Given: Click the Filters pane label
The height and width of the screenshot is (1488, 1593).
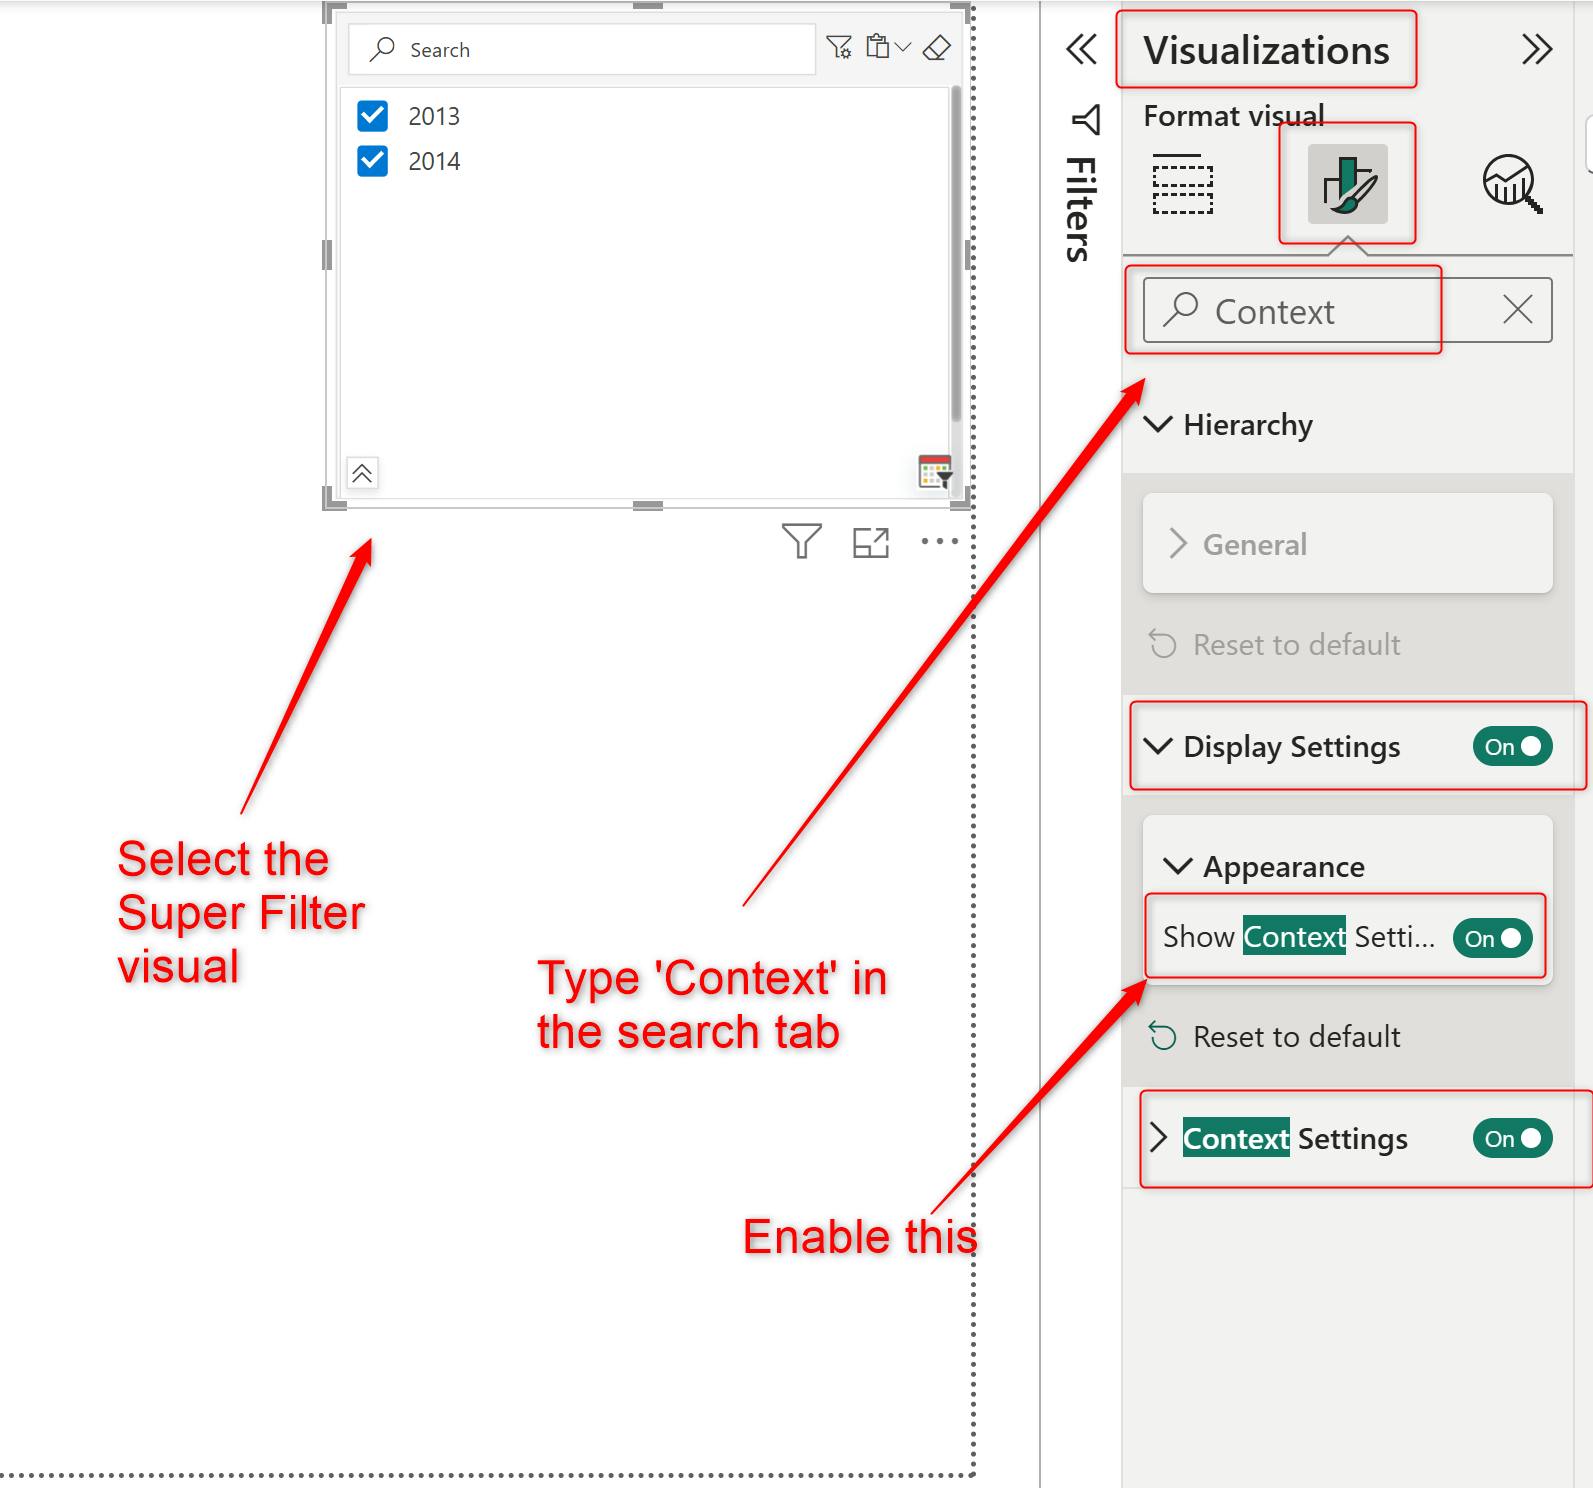Looking at the screenshot, I should (x=1080, y=208).
